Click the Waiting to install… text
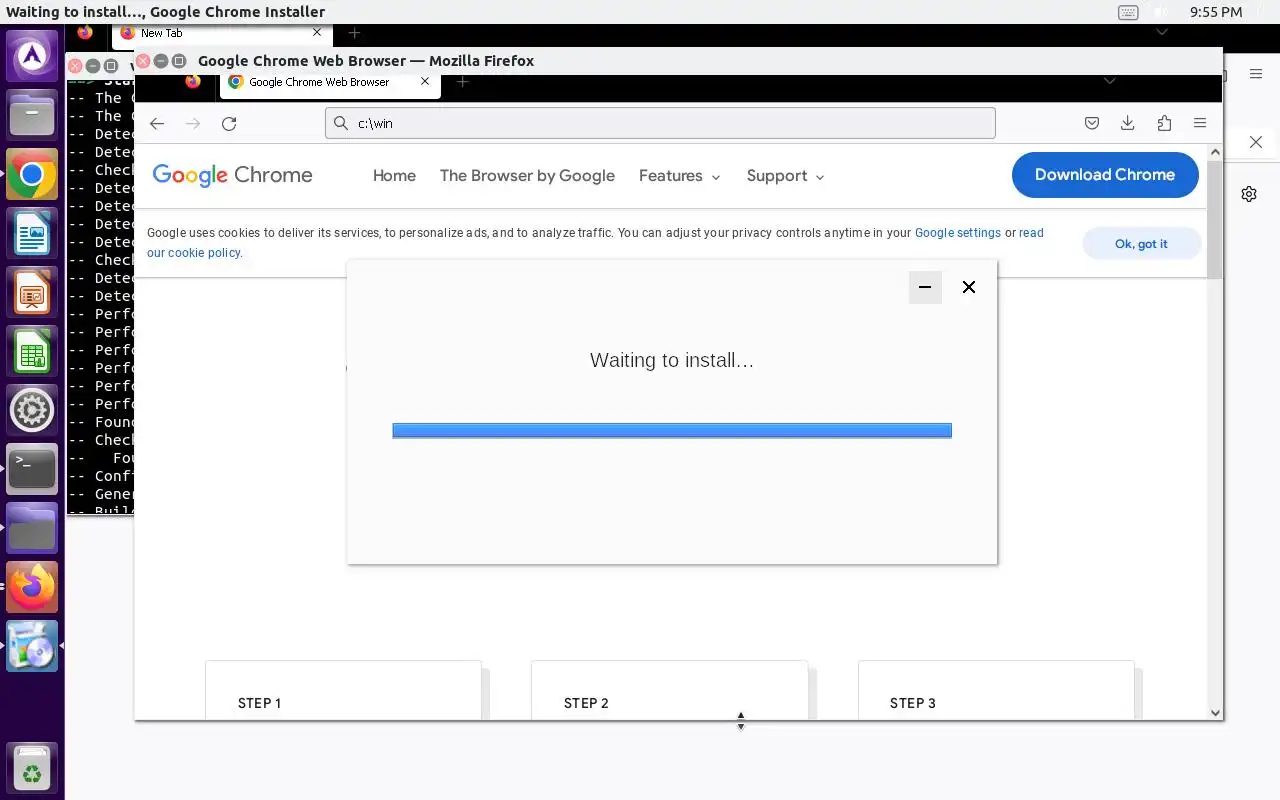 pyautogui.click(x=672, y=360)
